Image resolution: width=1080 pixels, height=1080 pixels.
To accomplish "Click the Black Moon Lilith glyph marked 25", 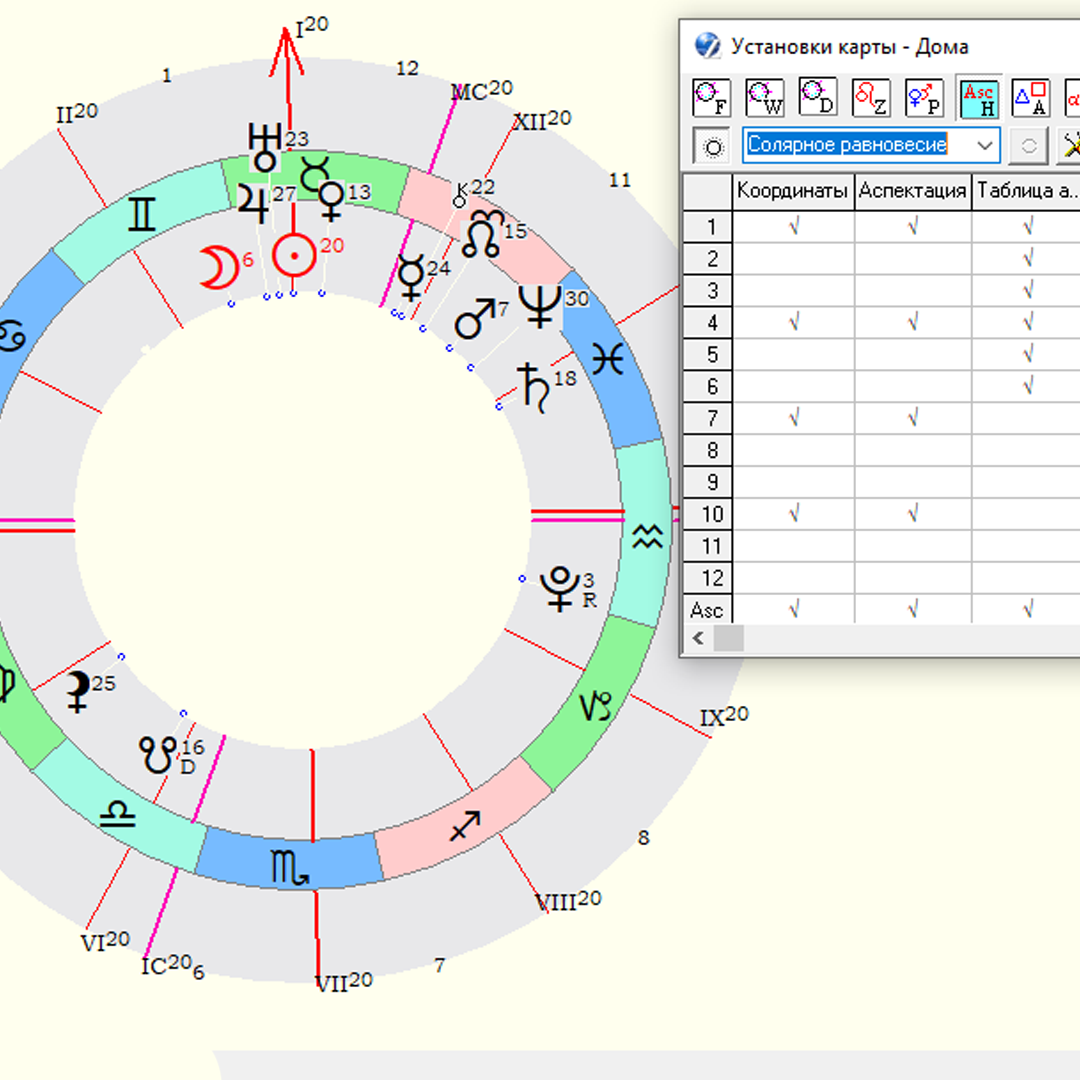I will 78,691.
